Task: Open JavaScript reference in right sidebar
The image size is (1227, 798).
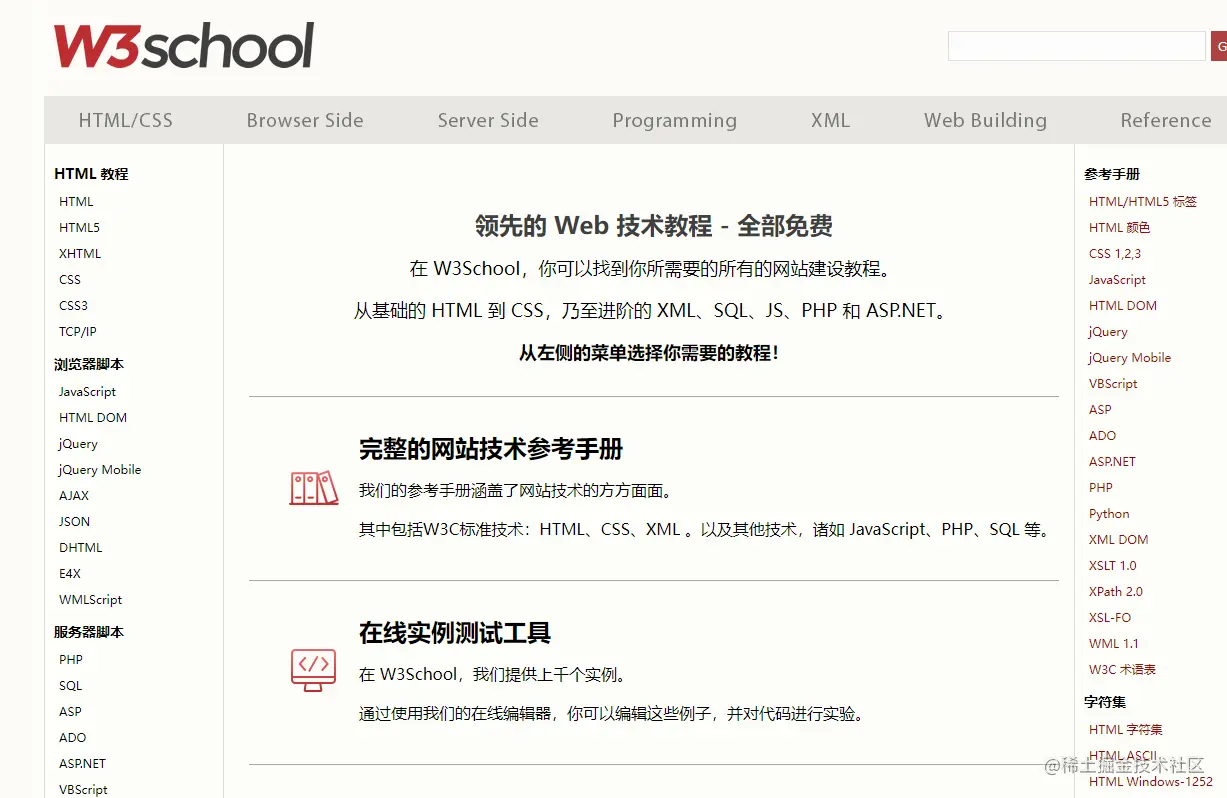Action: pos(1117,279)
